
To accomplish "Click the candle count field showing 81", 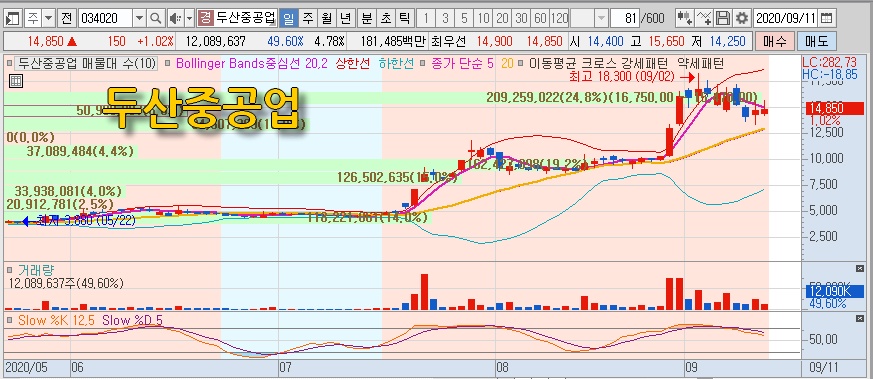I will coord(625,18).
